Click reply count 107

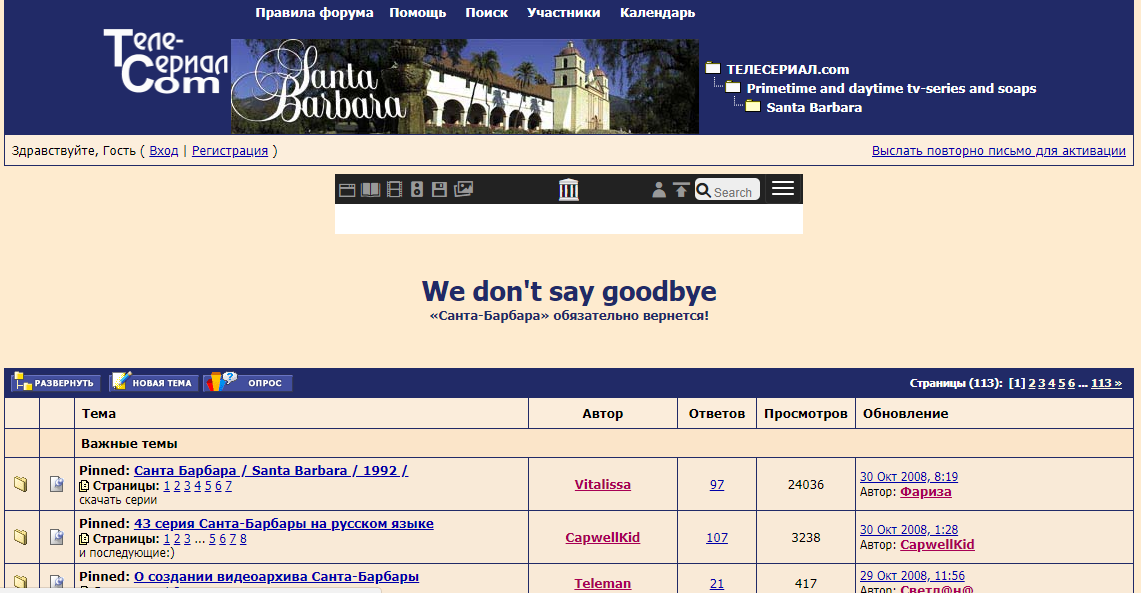click(x=717, y=538)
